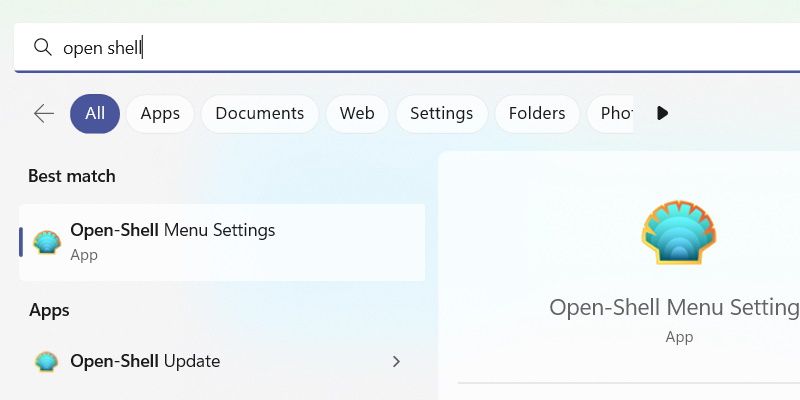Click the "Best match" heading
The height and width of the screenshot is (400, 800).
pos(72,176)
